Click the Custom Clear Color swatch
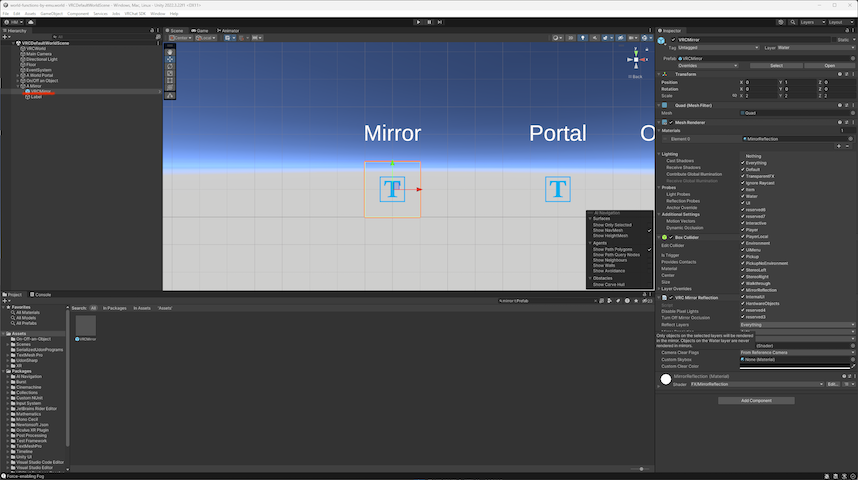 (x=790, y=366)
